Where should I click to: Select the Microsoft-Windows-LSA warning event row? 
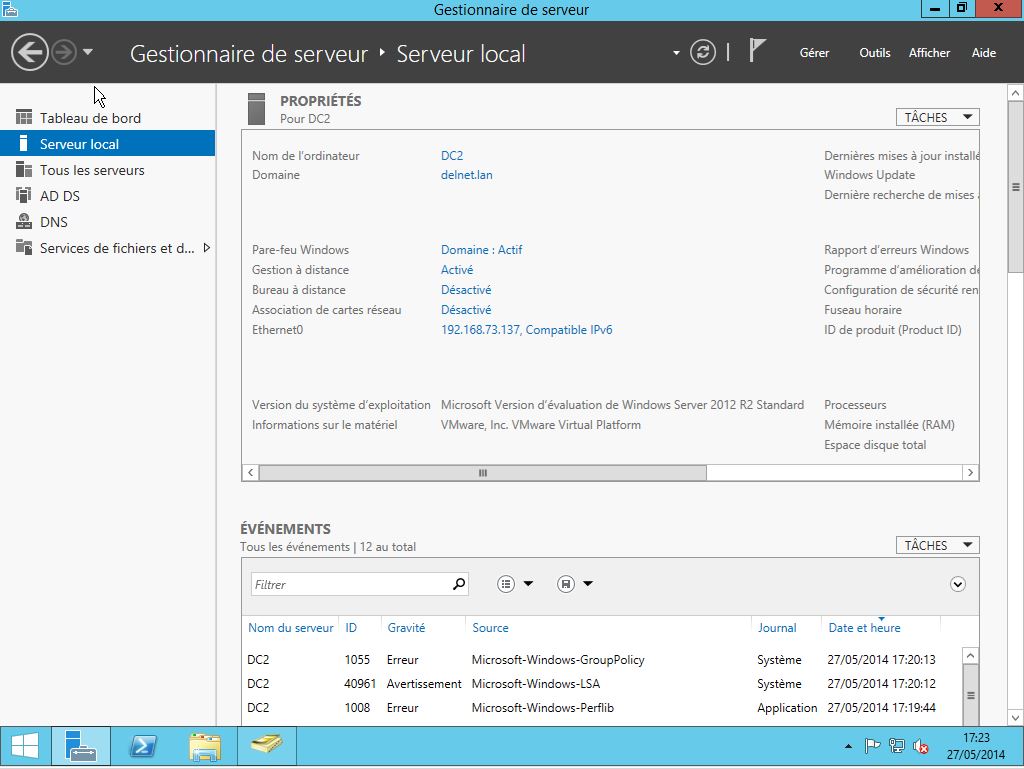click(x=601, y=684)
